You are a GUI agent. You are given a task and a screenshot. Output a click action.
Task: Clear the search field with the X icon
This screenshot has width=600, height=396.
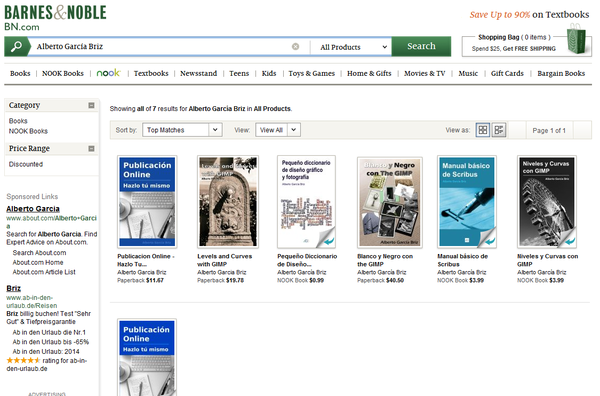[295, 47]
